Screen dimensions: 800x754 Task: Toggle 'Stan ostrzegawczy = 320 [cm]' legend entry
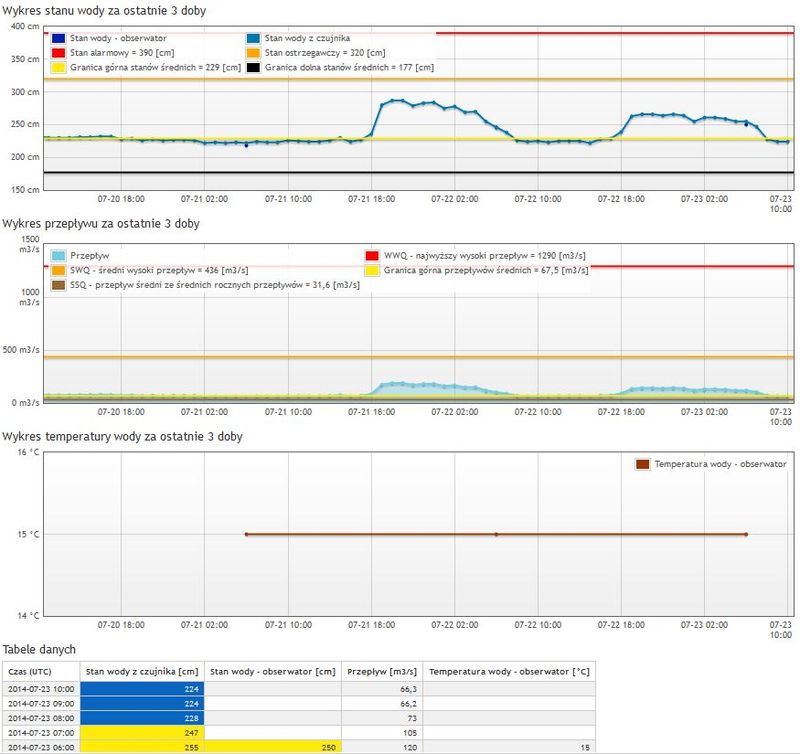coord(322,53)
